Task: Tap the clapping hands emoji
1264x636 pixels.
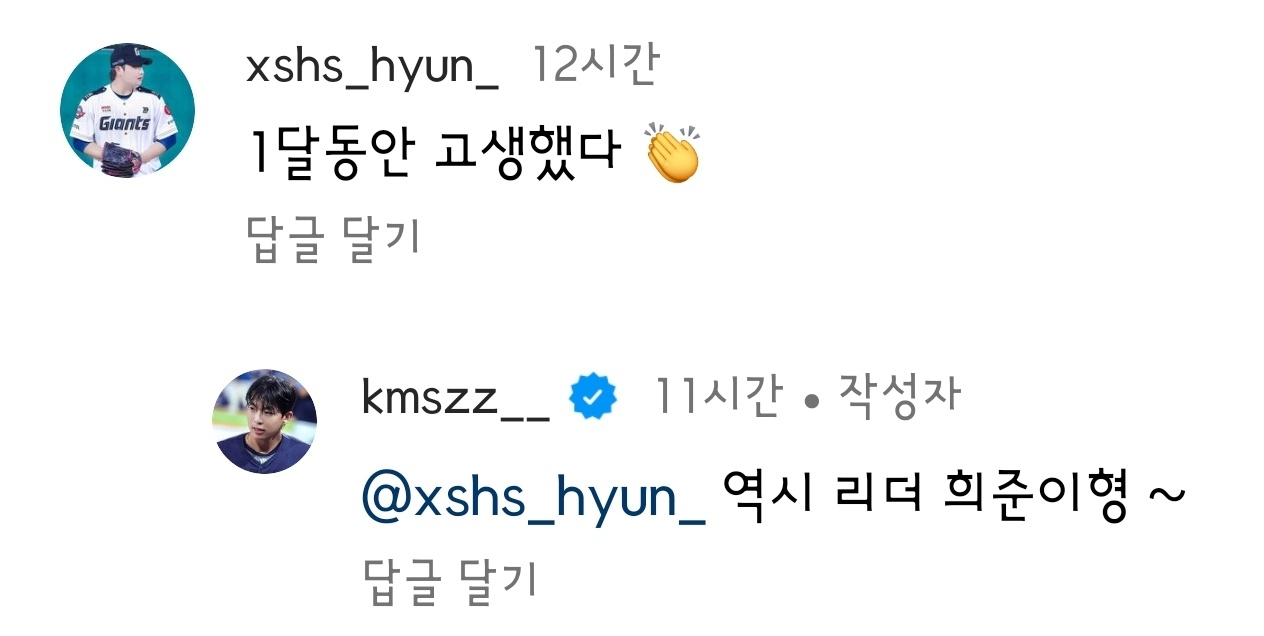Action: 672,155
